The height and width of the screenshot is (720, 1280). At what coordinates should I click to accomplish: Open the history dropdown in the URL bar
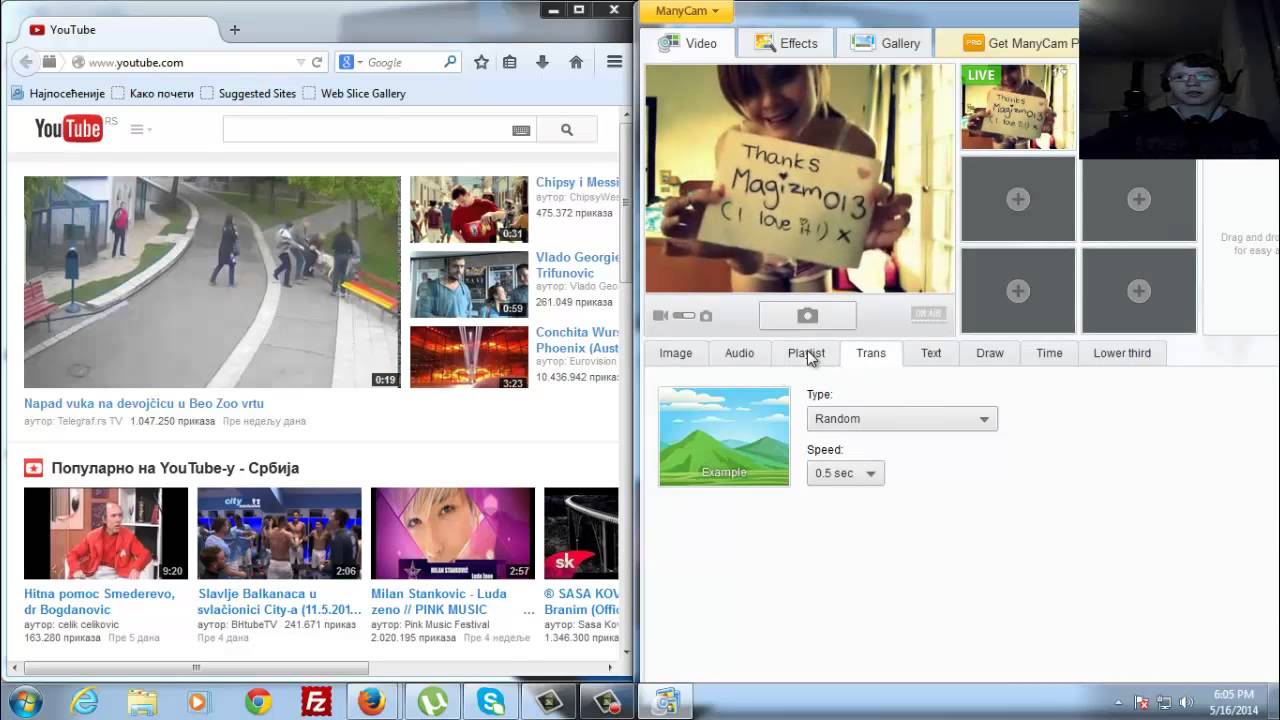coord(300,62)
